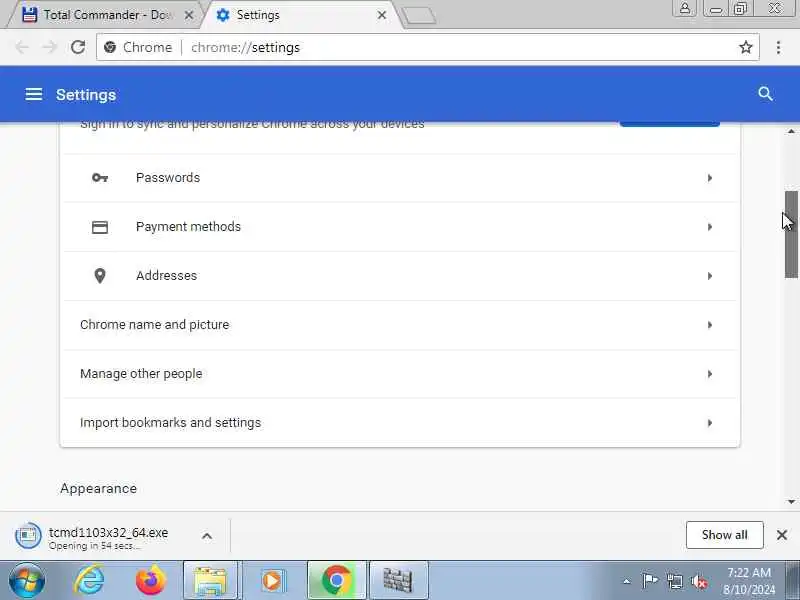
Task: Click the chrome://settings address bar
Action: (428, 47)
